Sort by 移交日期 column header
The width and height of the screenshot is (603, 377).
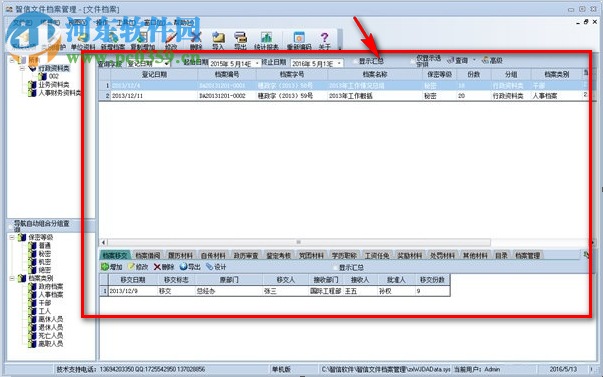tap(133, 280)
